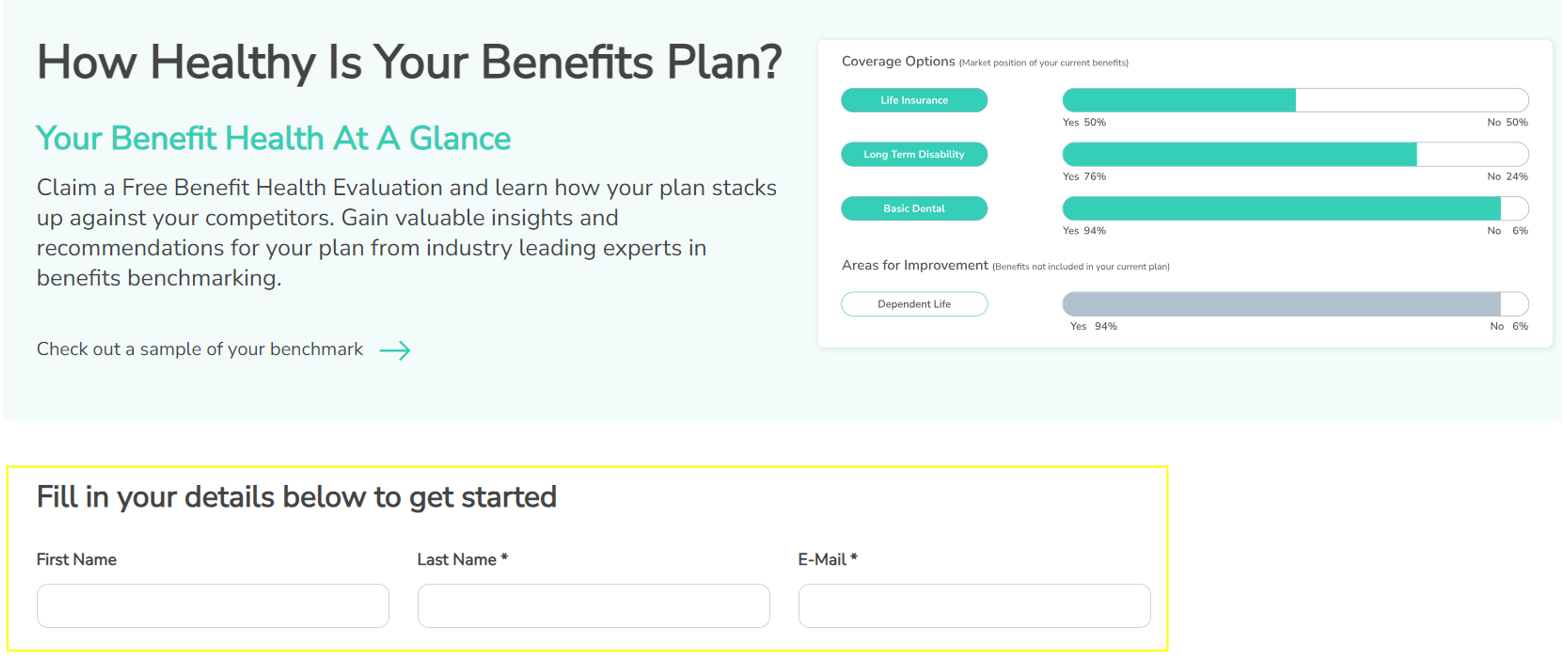1567x658 pixels.
Task: Click the teal arrow beside sample benchmark
Action: [395, 350]
